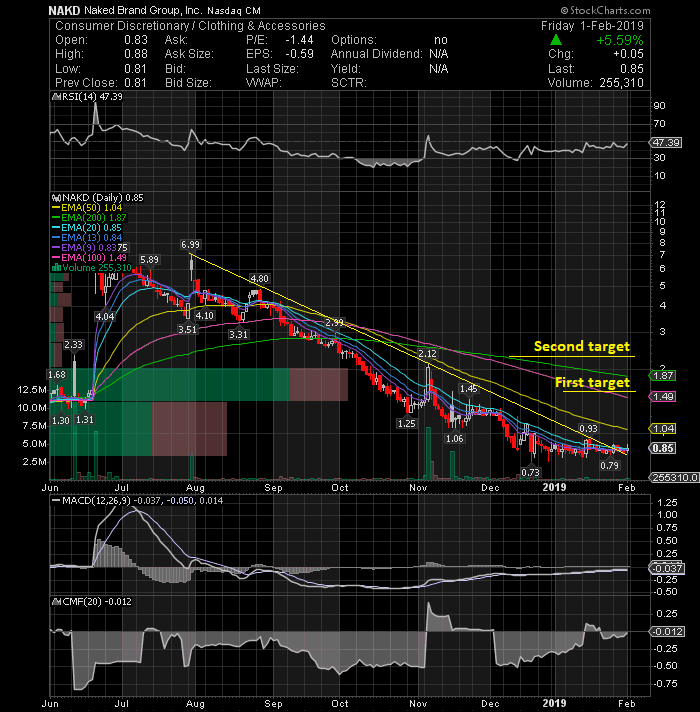Viewport: 700px width, 712px height.
Task: Click the 0.85 last price axis tag
Action: 663,449
